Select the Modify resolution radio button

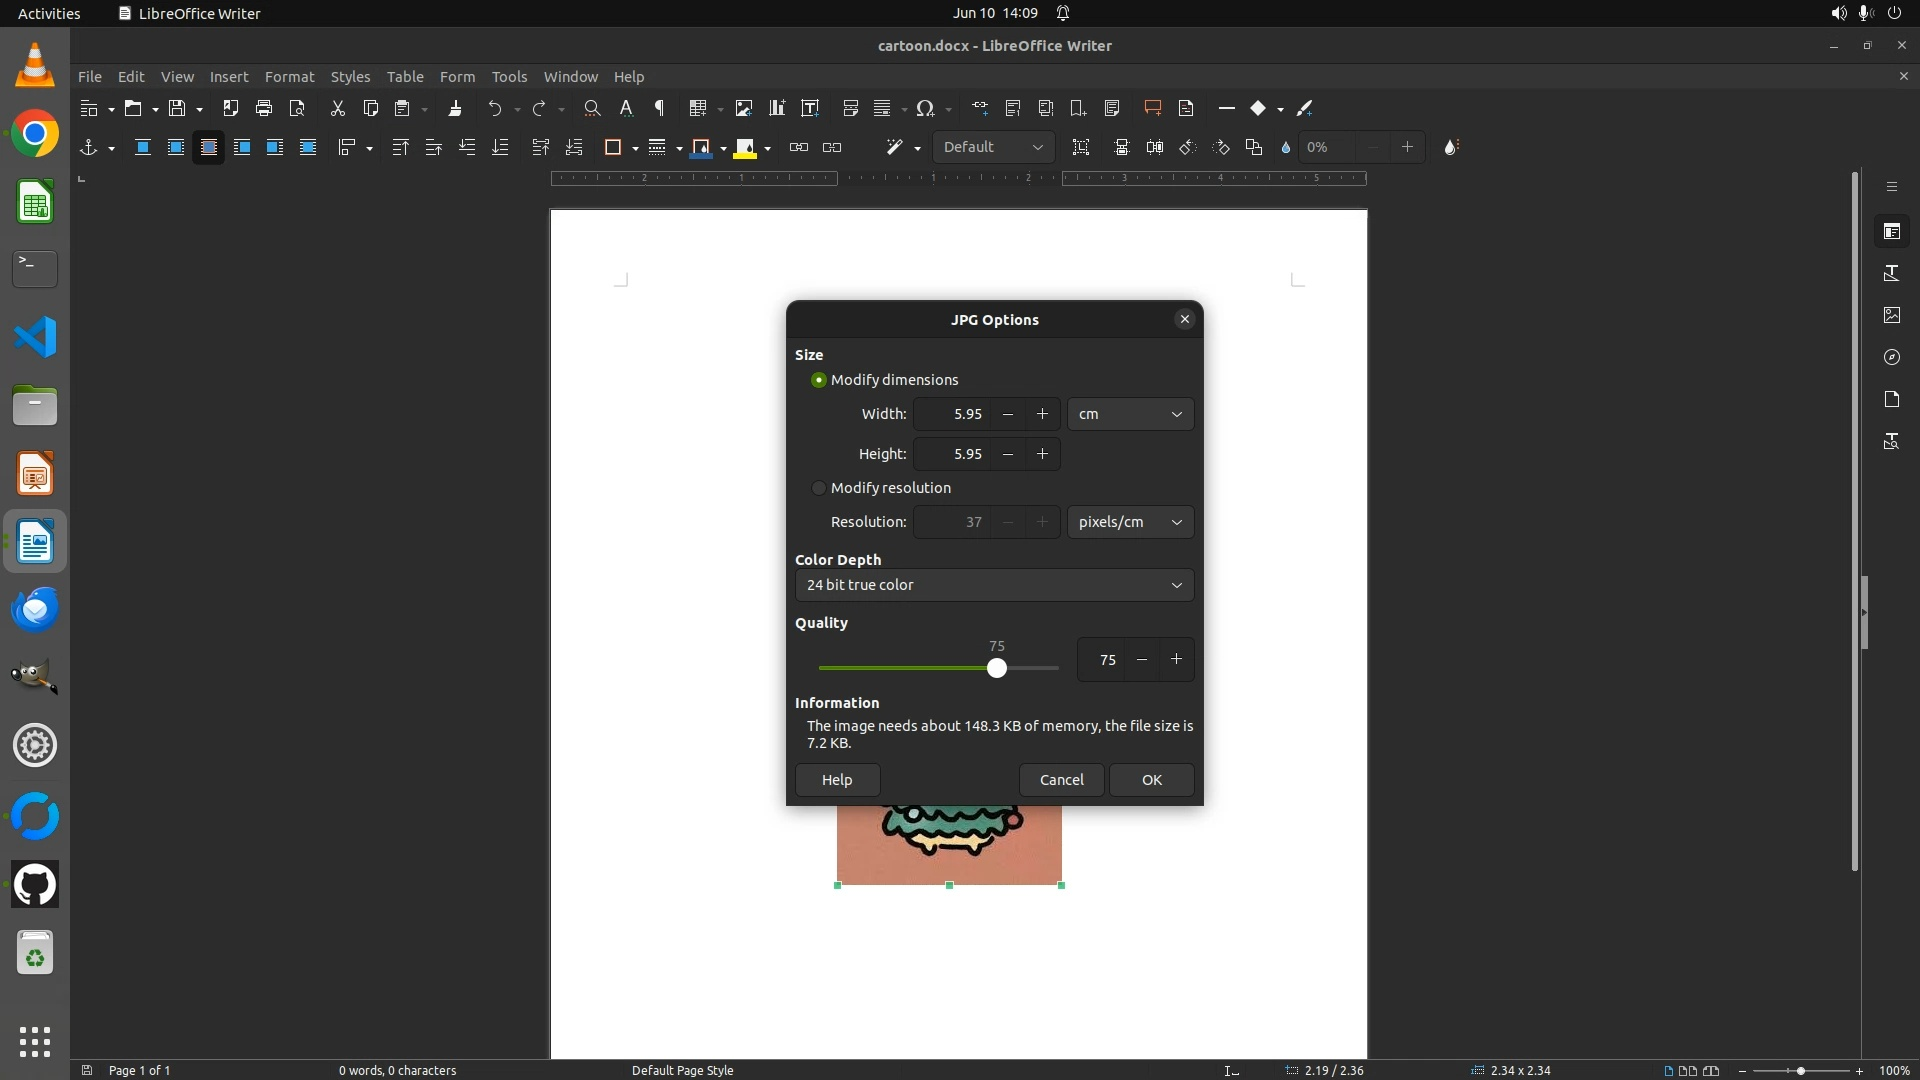[x=819, y=488]
